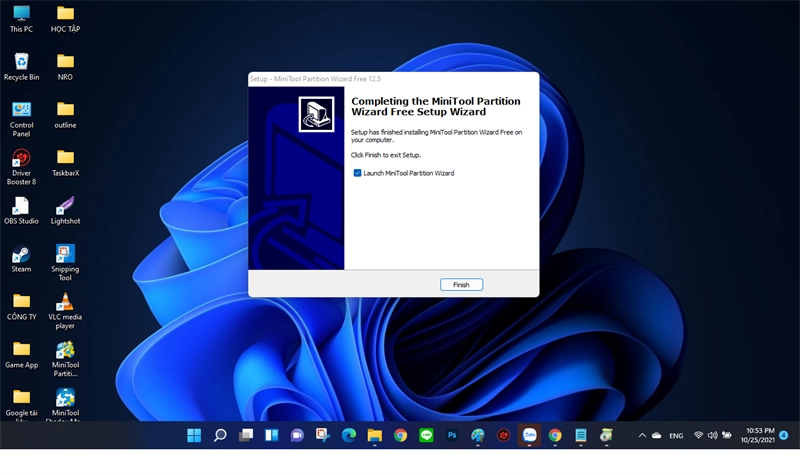
Task: Click the Finish button in Setup wizard
Action: point(461,285)
